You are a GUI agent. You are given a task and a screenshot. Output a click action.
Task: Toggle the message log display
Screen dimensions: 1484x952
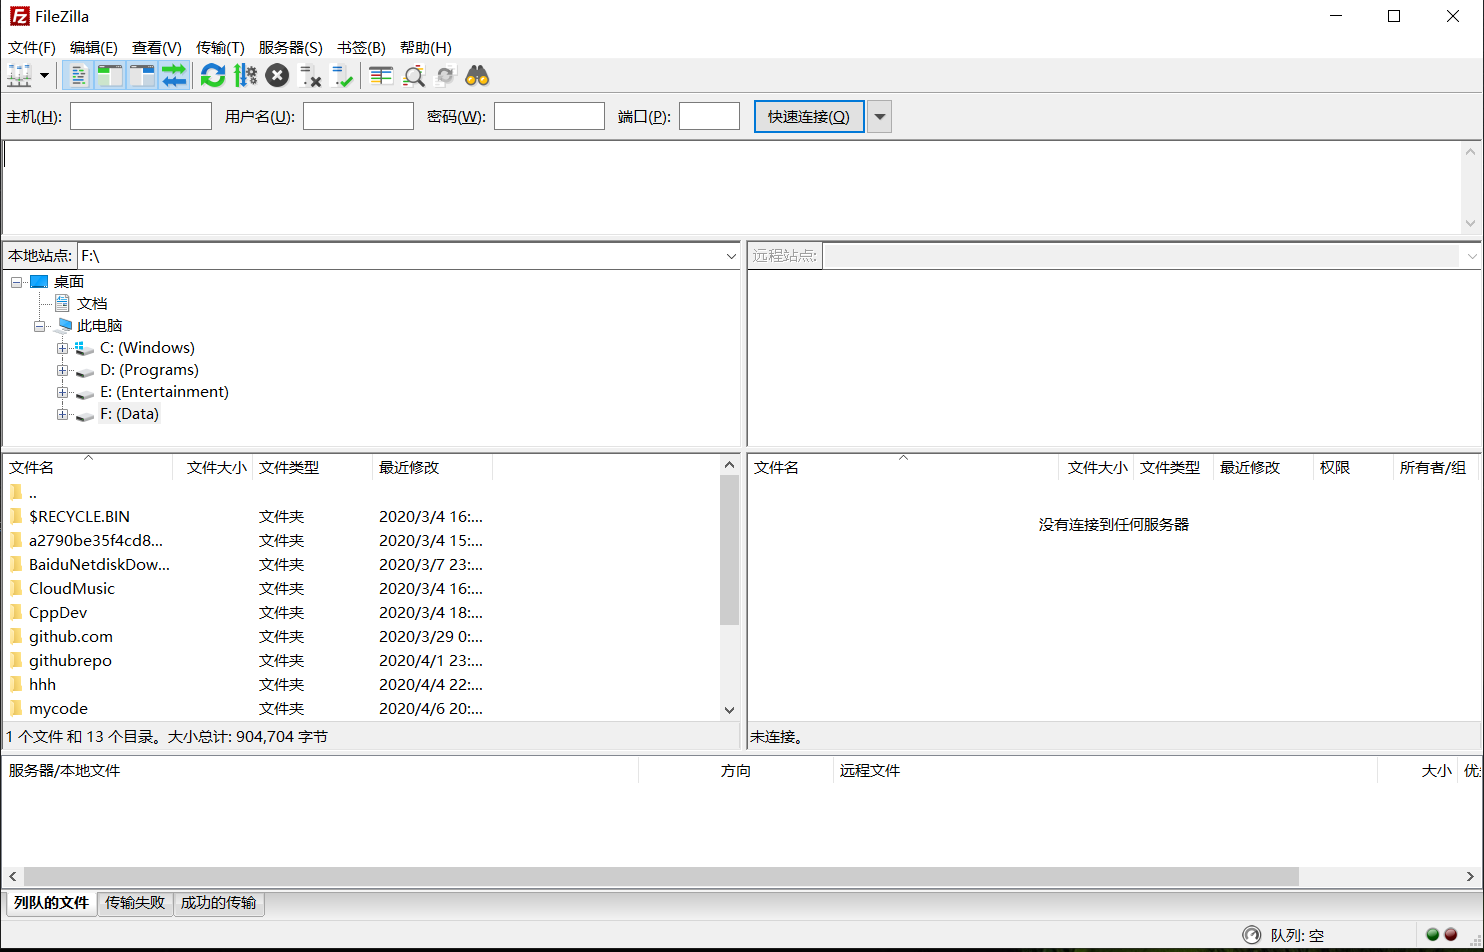tap(78, 76)
